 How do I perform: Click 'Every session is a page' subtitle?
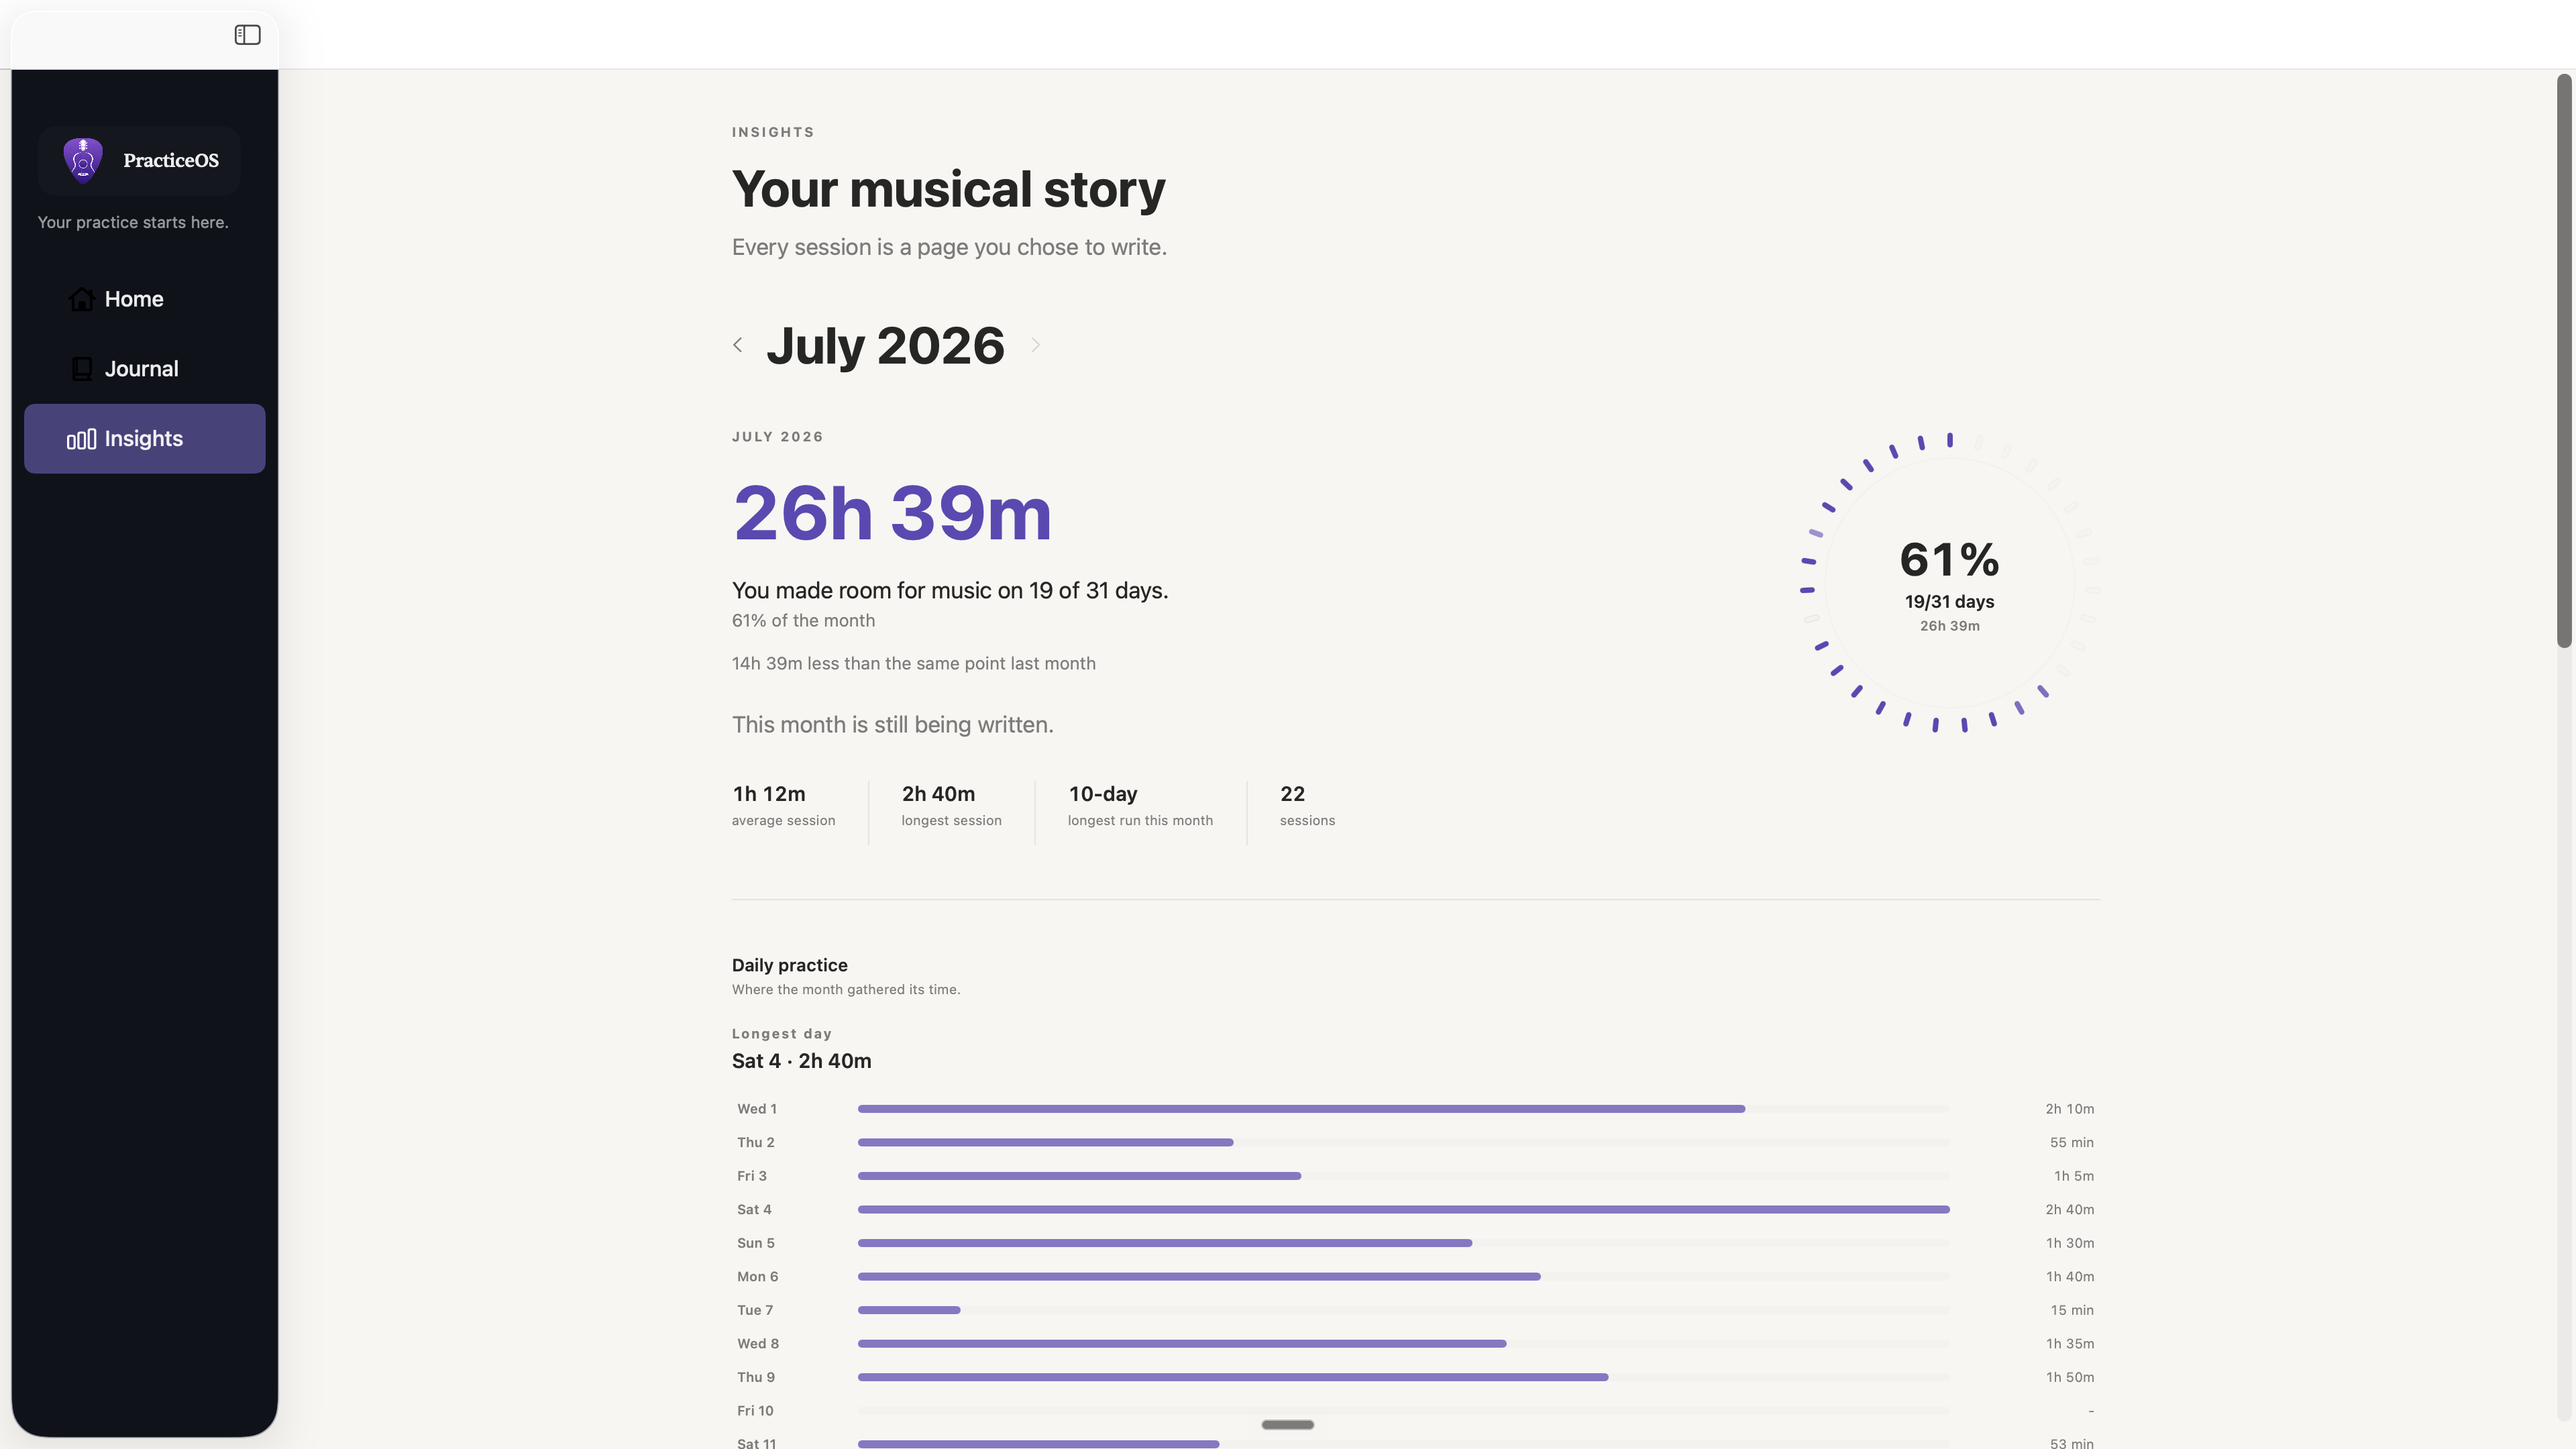coord(949,247)
